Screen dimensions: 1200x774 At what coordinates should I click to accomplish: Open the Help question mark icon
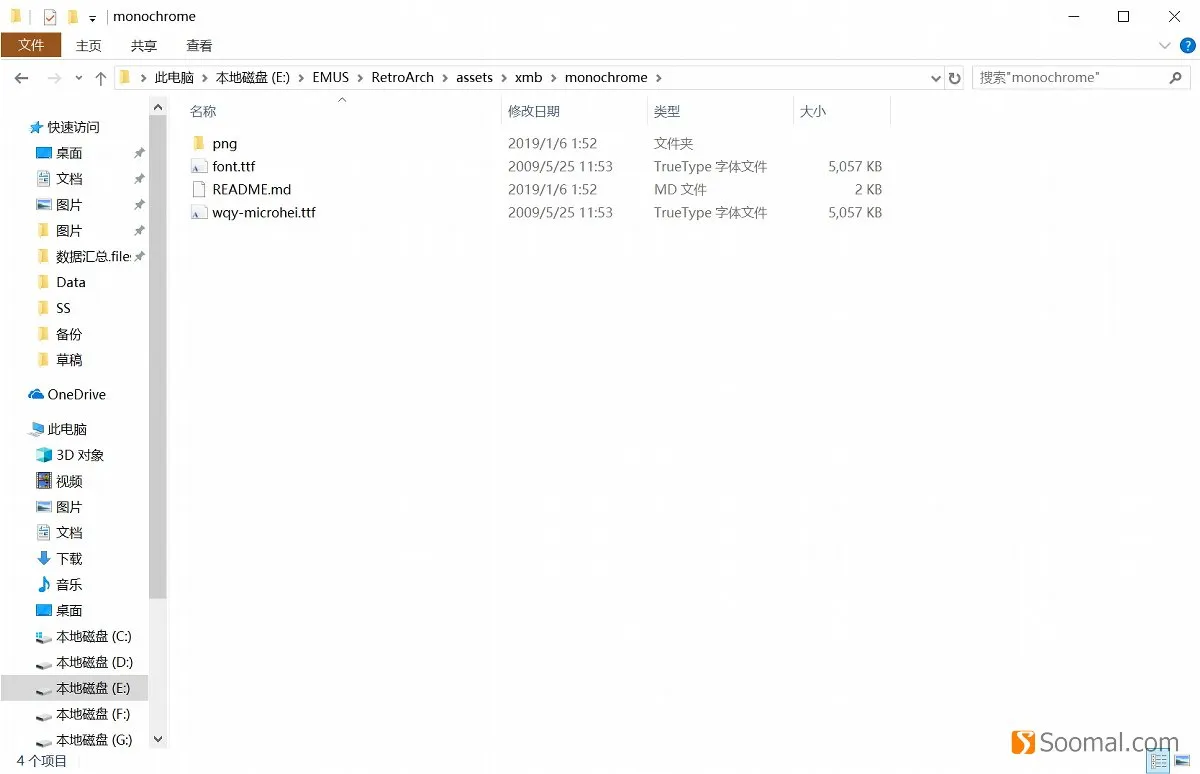1187,46
